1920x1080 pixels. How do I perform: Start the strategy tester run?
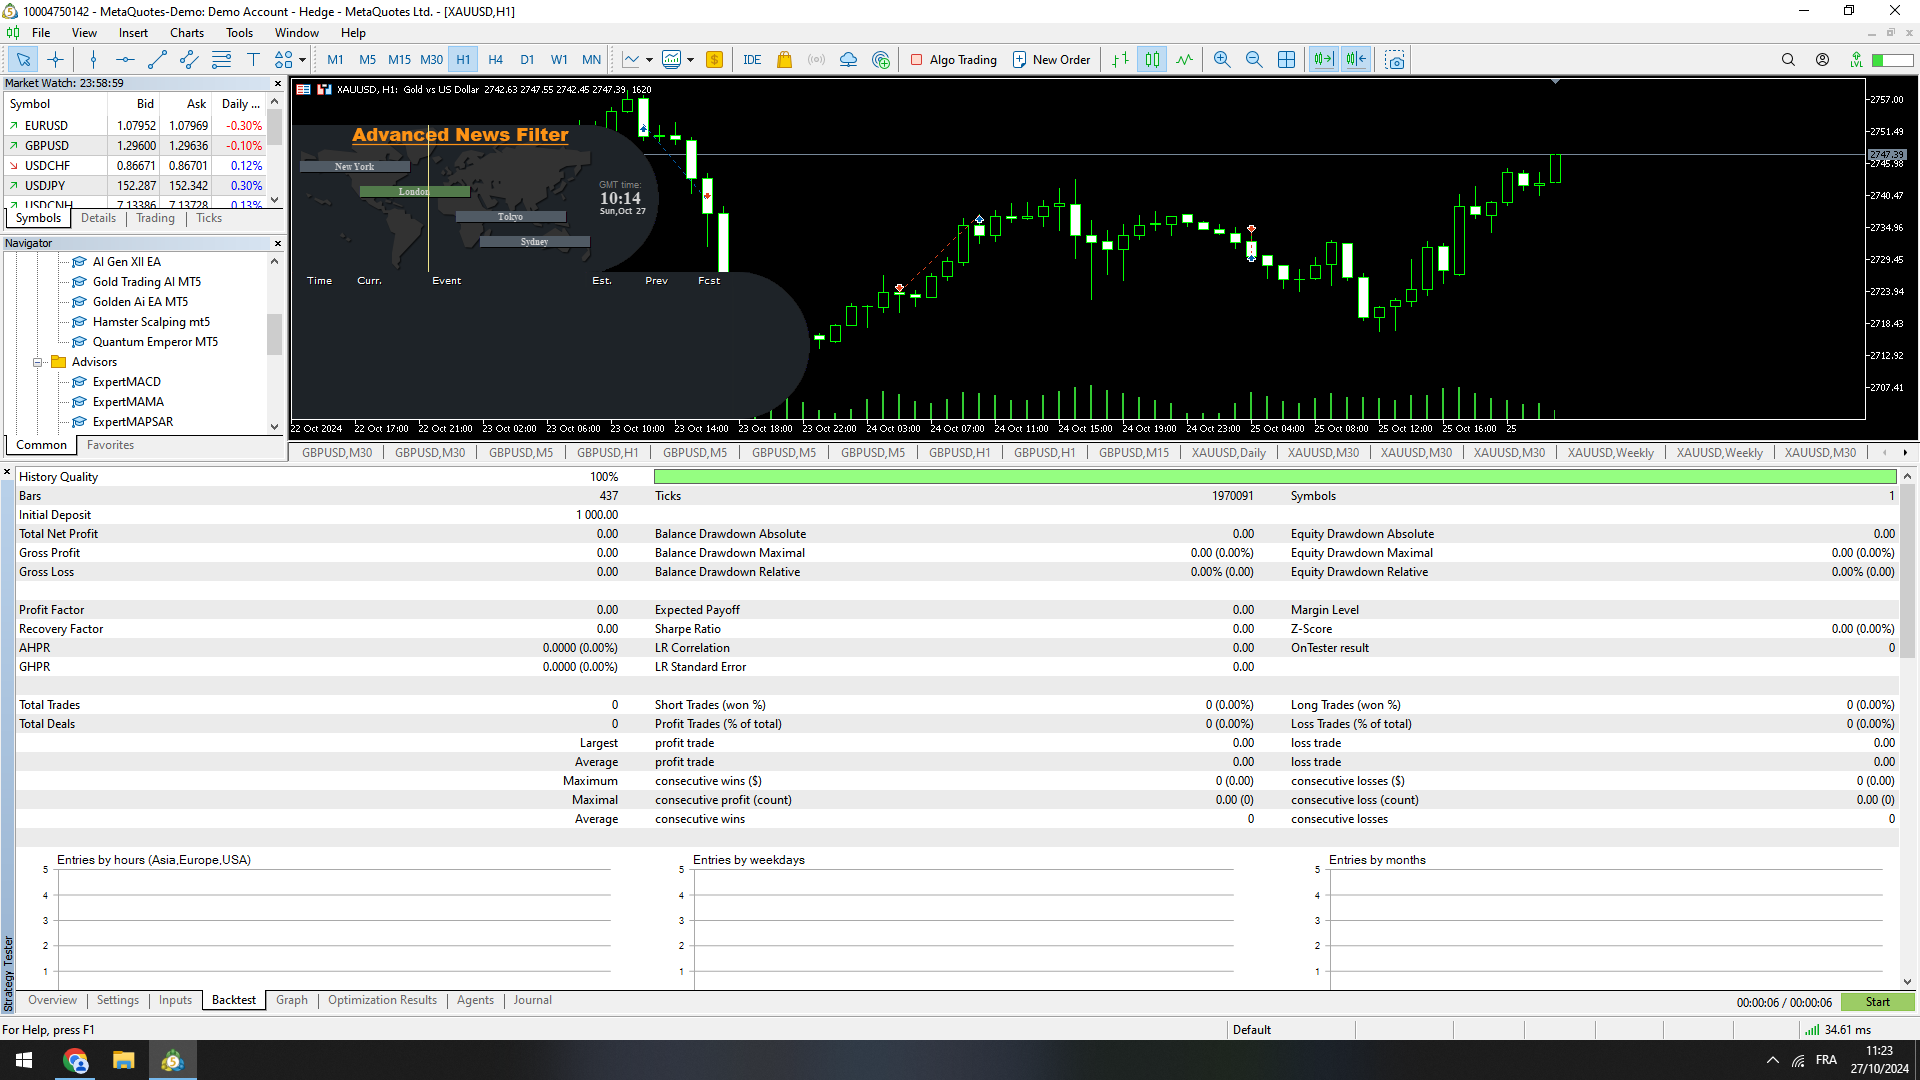coord(1877,1002)
